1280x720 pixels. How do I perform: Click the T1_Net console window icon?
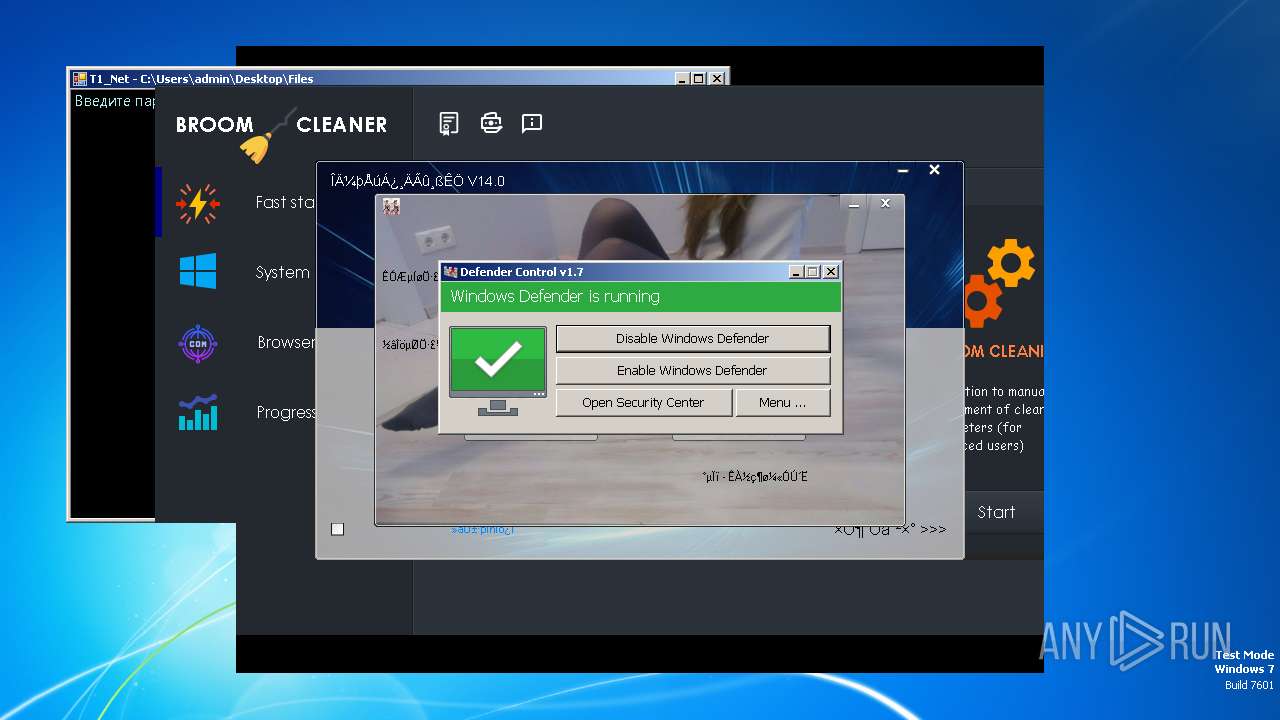[80, 79]
